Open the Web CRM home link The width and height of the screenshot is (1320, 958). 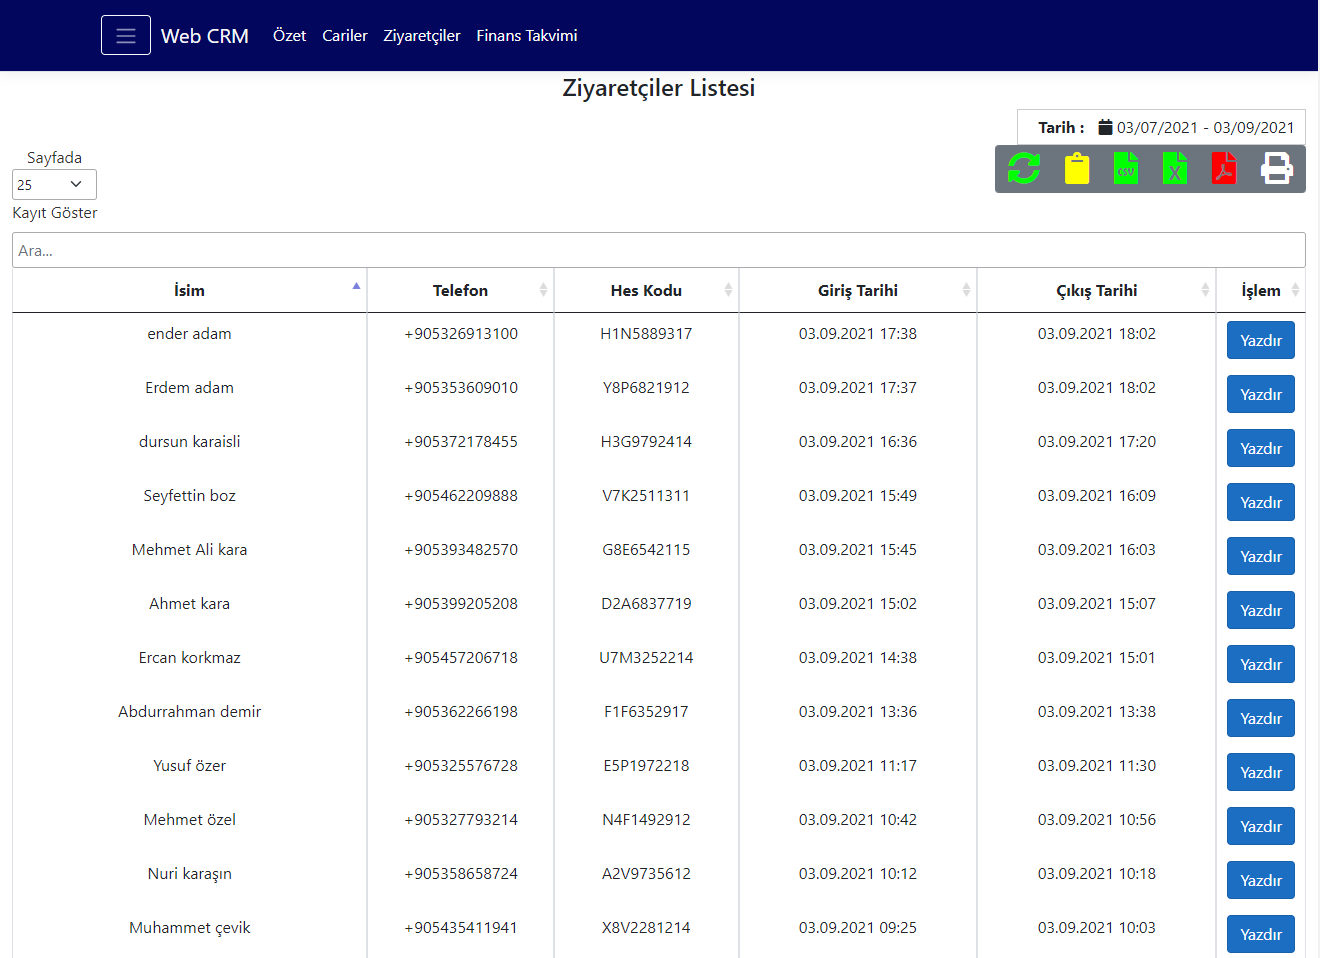[x=205, y=36]
